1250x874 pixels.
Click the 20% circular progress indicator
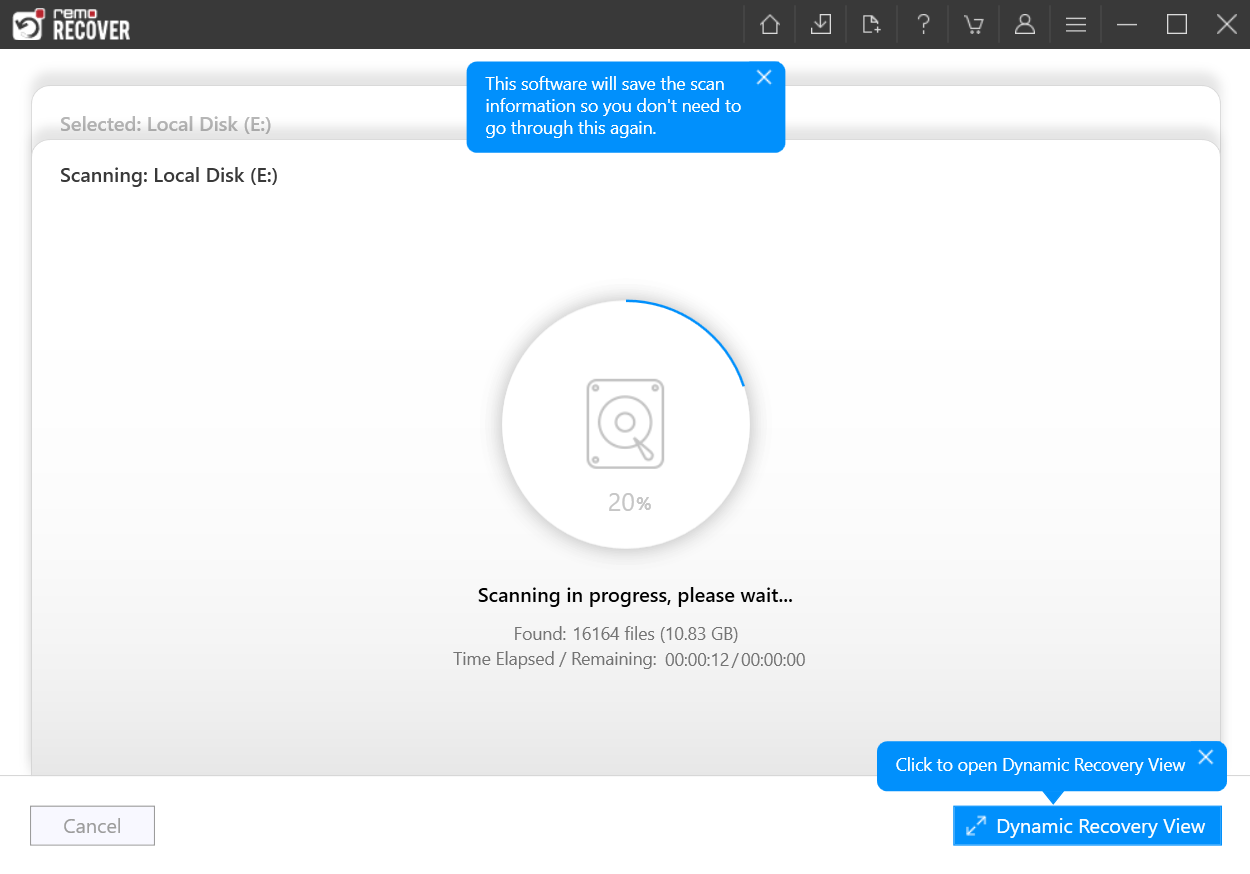[628, 503]
